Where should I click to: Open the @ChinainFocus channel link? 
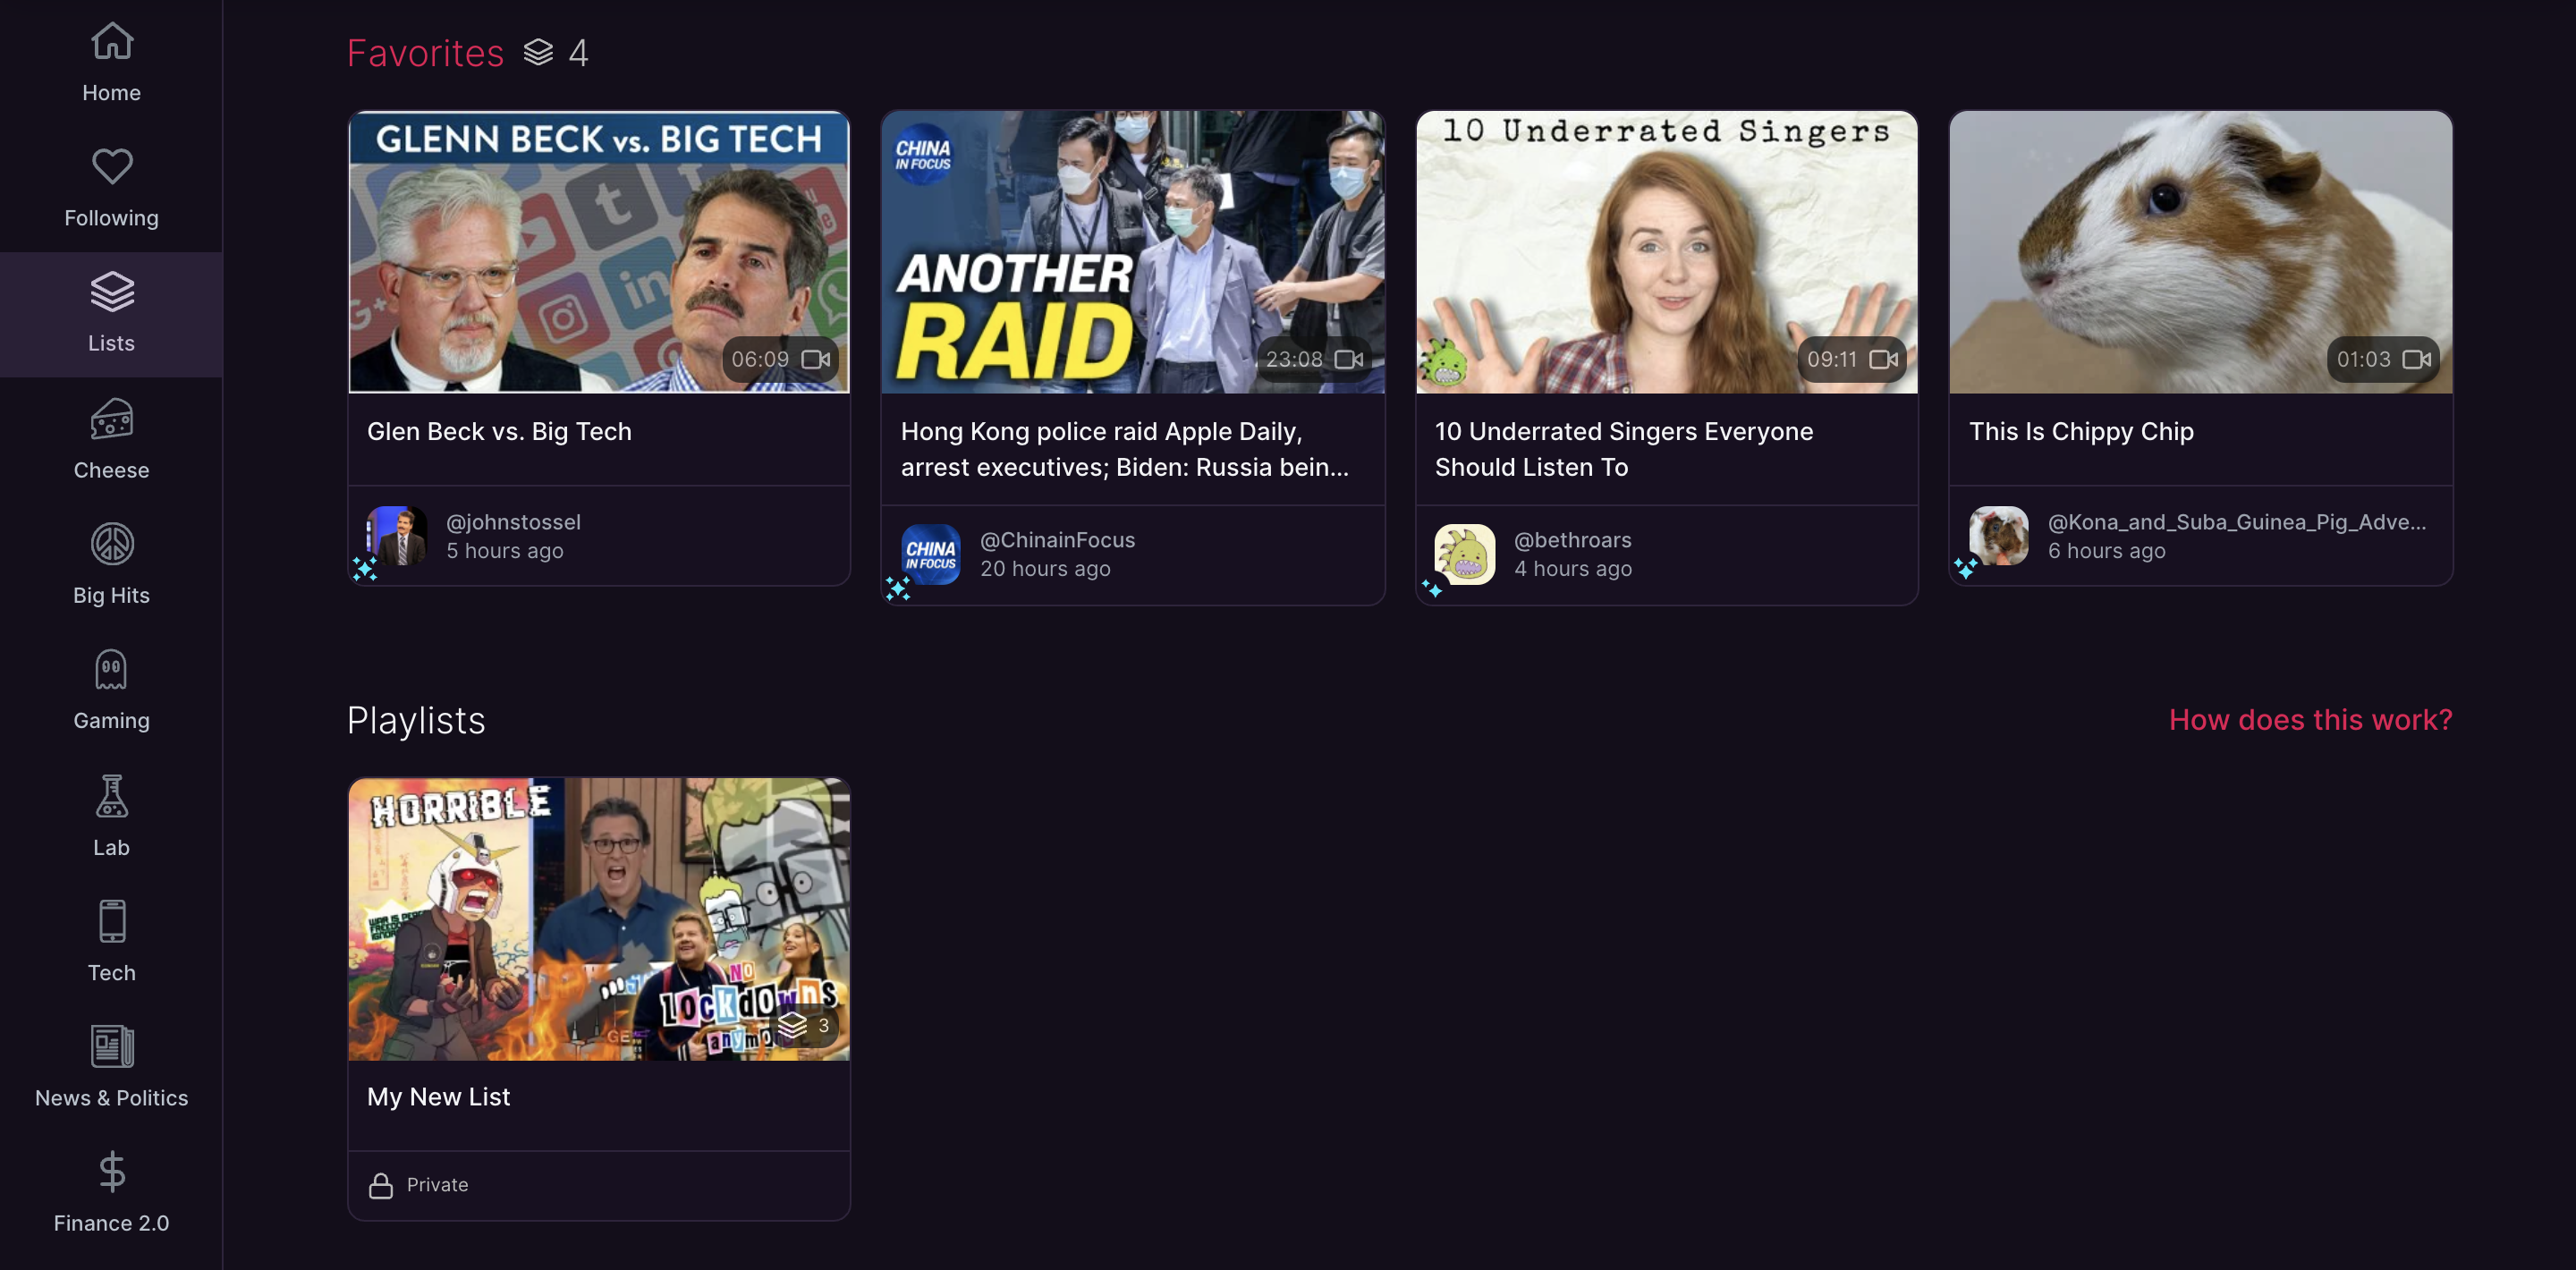coord(1057,540)
